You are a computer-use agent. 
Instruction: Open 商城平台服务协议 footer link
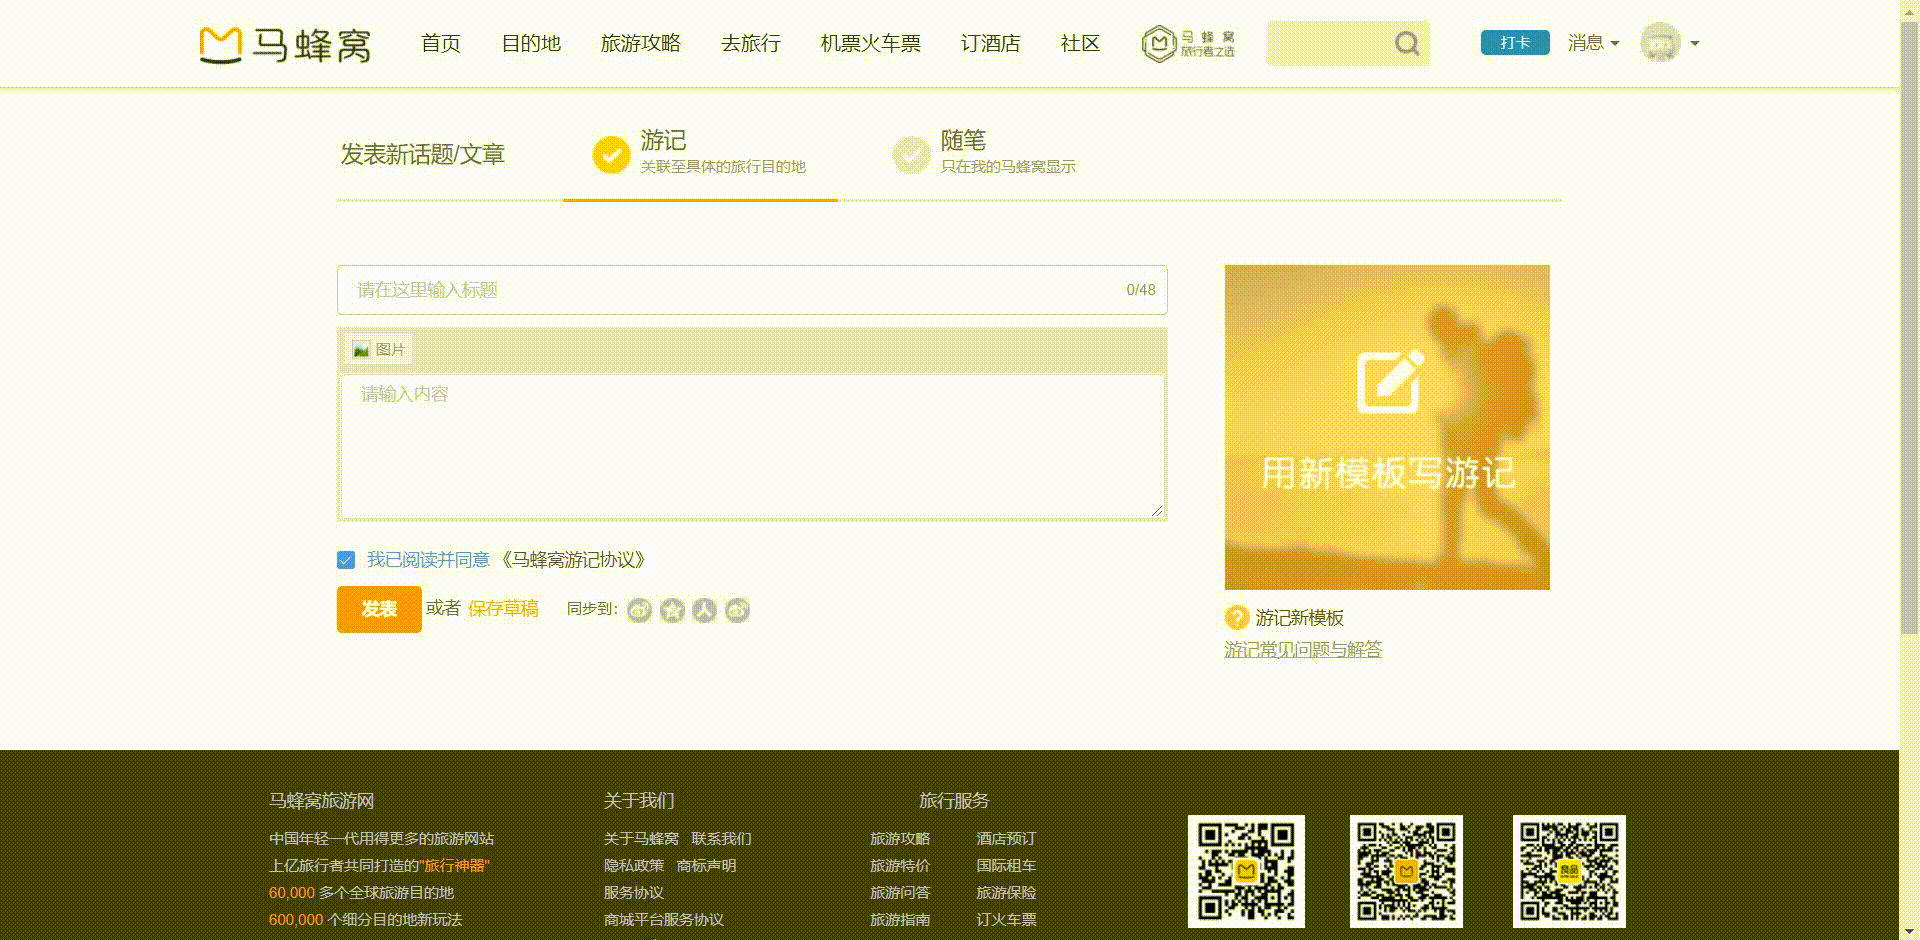click(663, 920)
